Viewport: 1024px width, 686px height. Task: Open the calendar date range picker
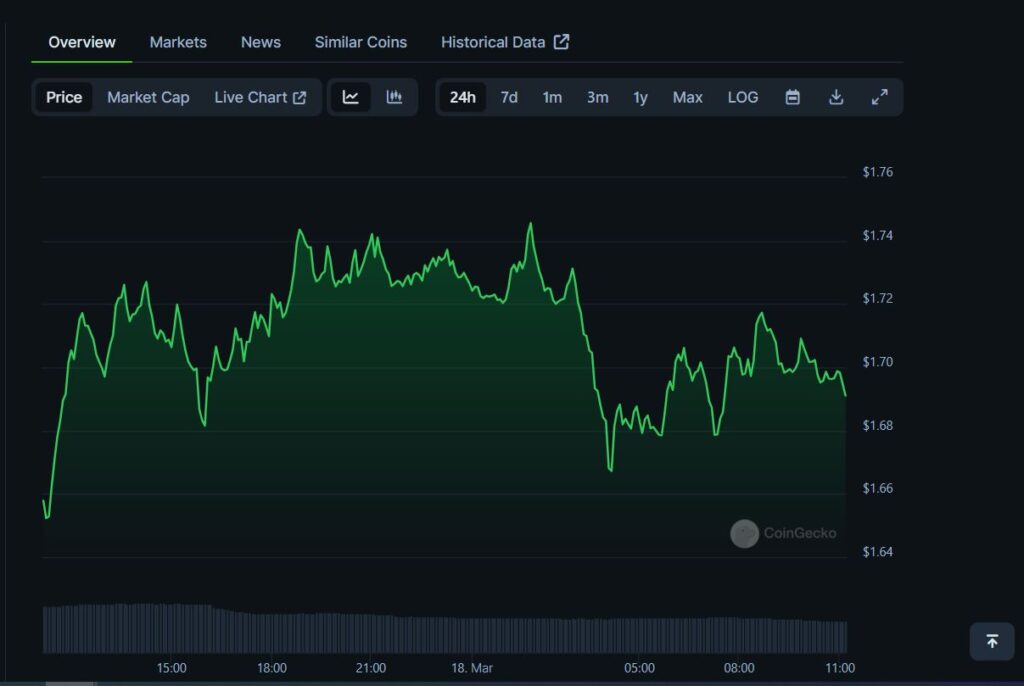tap(792, 97)
